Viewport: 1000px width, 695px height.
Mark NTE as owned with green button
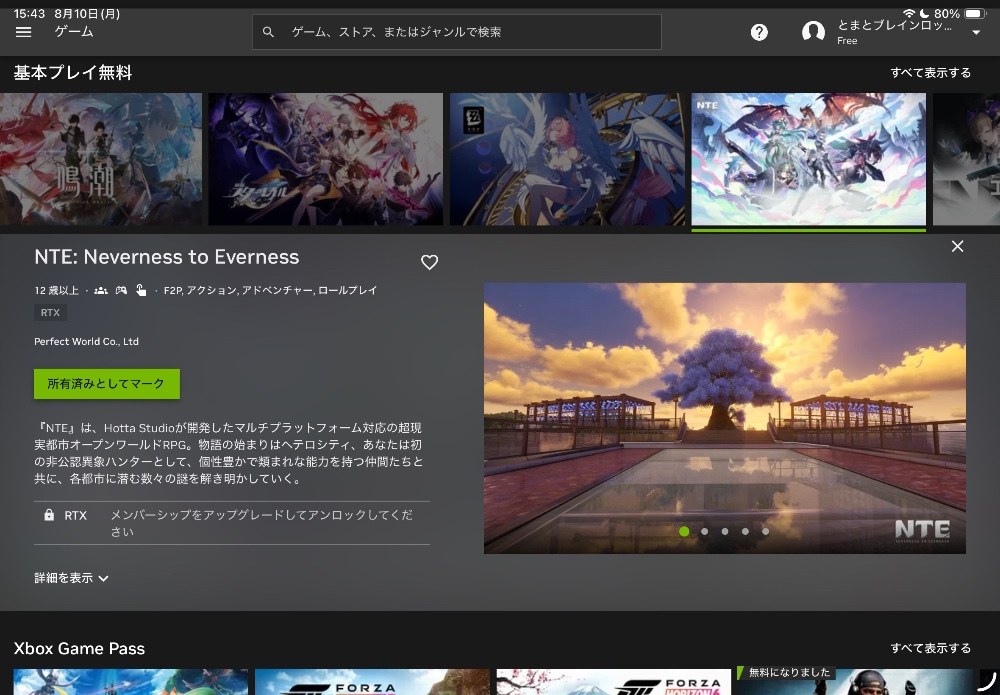tap(107, 384)
